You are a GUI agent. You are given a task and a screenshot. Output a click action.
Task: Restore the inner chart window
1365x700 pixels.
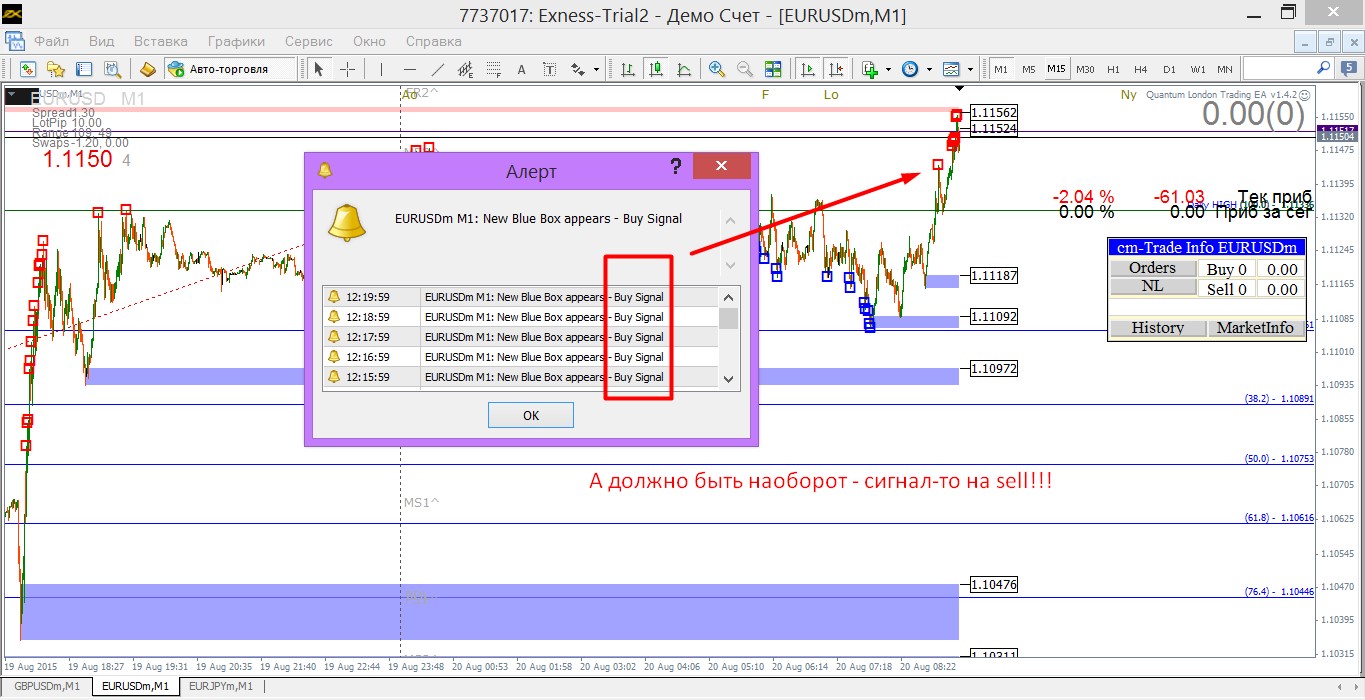tap(1329, 42)
